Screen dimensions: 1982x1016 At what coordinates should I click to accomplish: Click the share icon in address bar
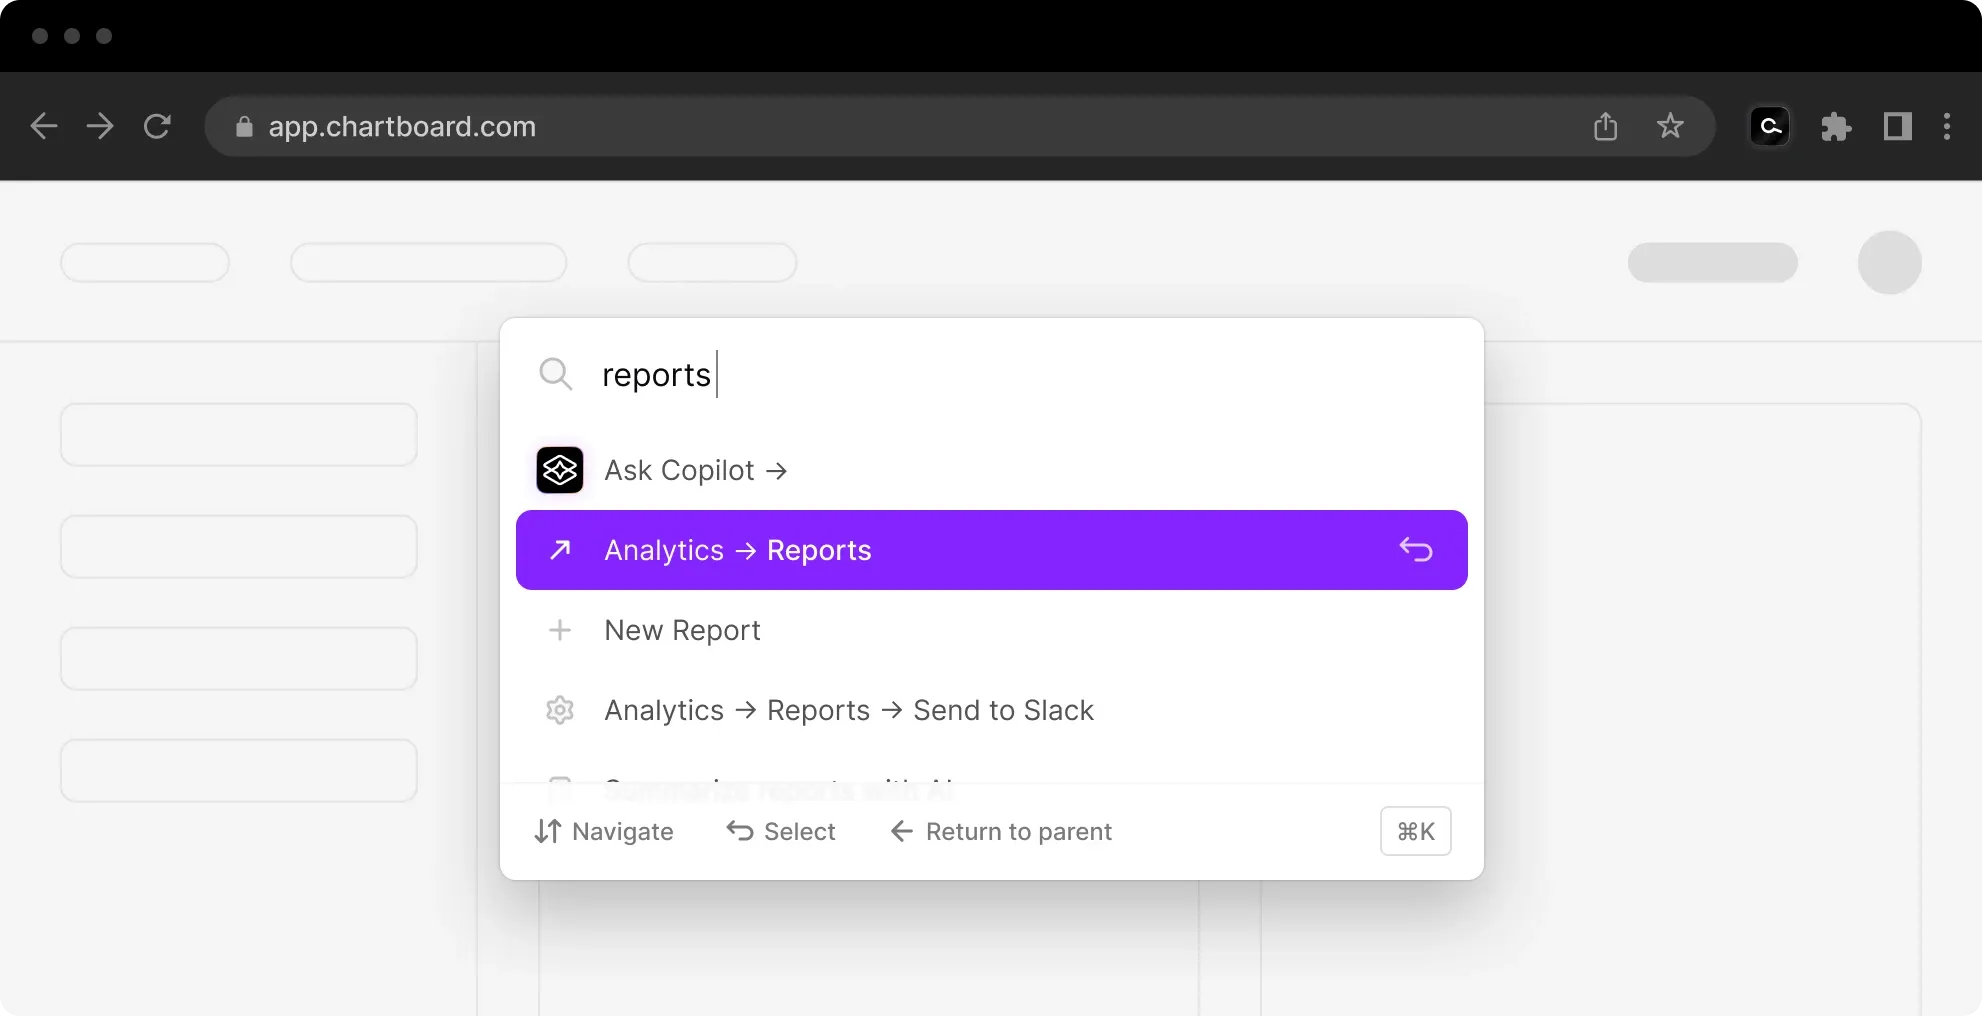pos(1605,126)
